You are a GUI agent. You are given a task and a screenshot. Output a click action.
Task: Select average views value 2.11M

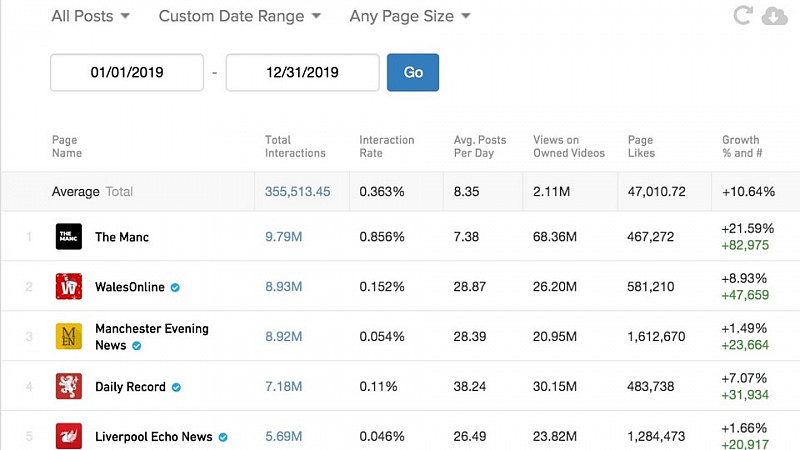tap(551, 192)
